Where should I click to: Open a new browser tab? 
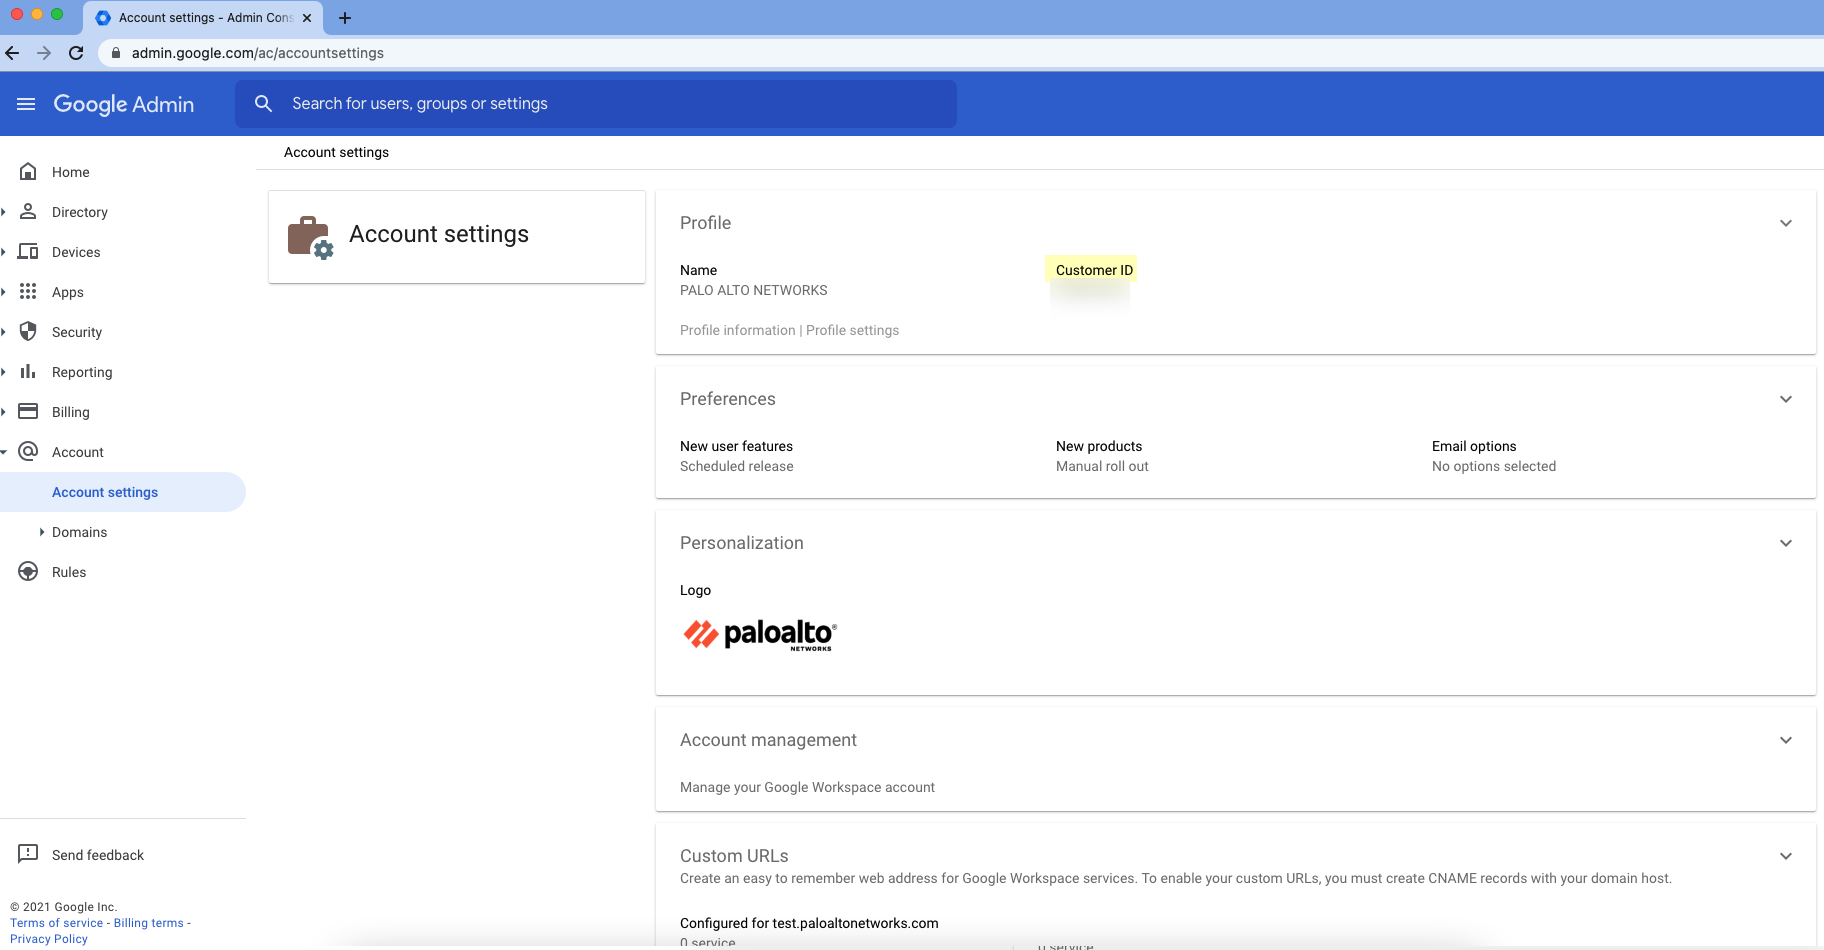click(345, 18)
